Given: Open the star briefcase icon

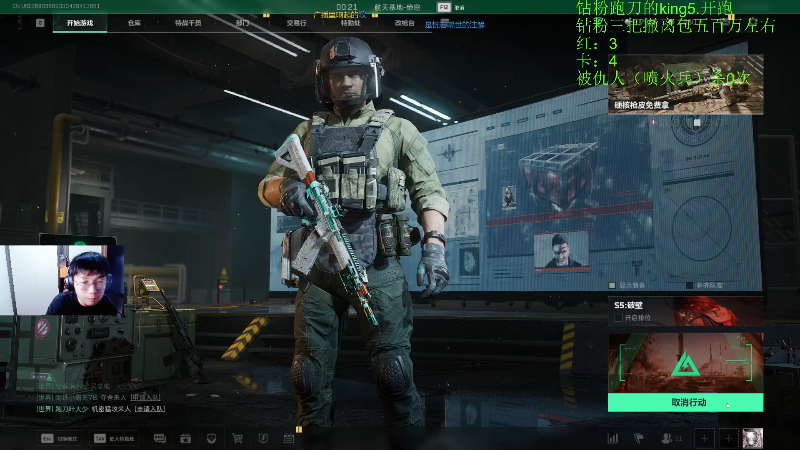Looking at the screenshot, I should [x=186, y=438].
